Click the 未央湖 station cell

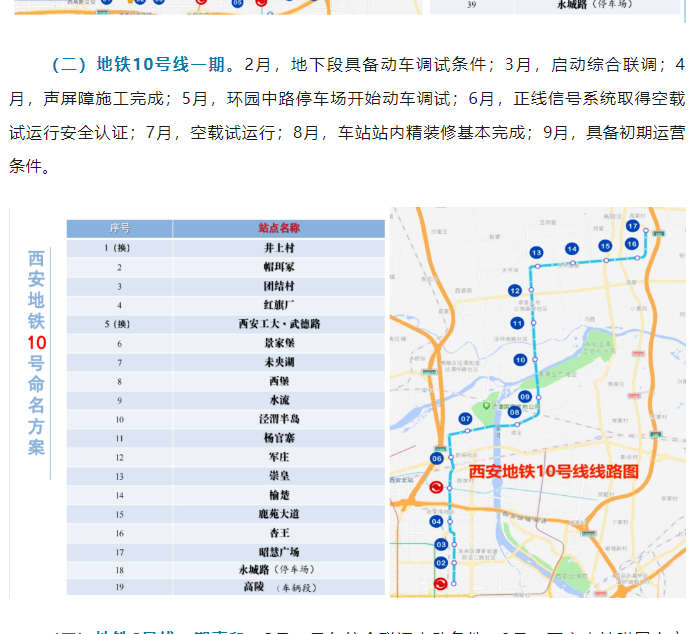pos(279,362)
